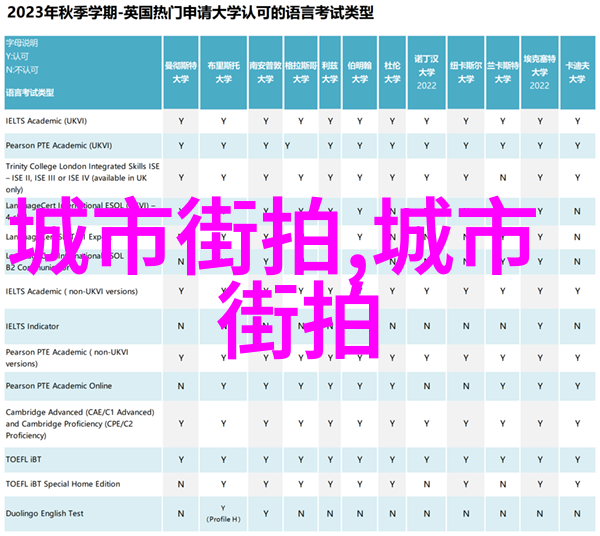Click N for Duolingo under 埃克塞特大学

coord(540,513)
